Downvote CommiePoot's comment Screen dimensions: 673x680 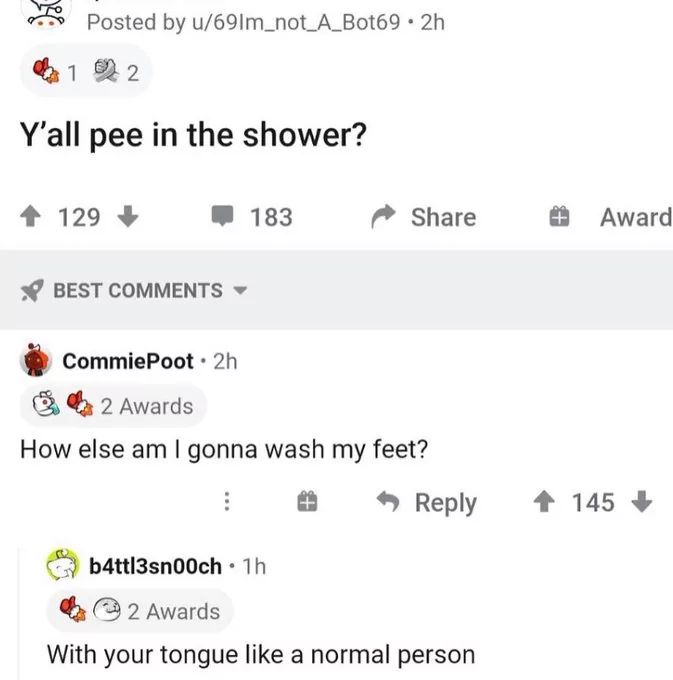643,503
